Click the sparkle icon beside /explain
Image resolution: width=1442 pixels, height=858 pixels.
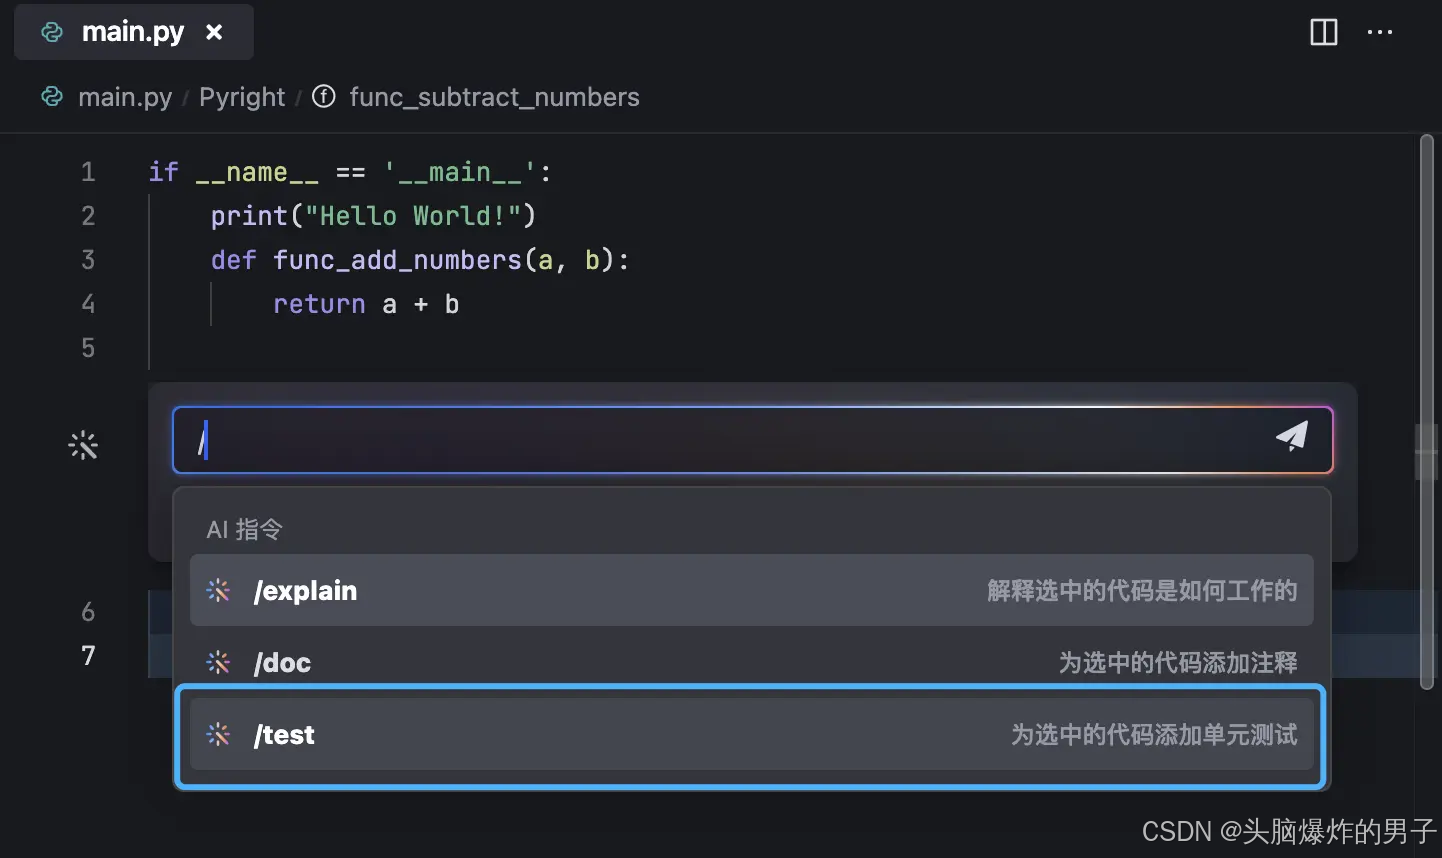click(x=218, y=590)
